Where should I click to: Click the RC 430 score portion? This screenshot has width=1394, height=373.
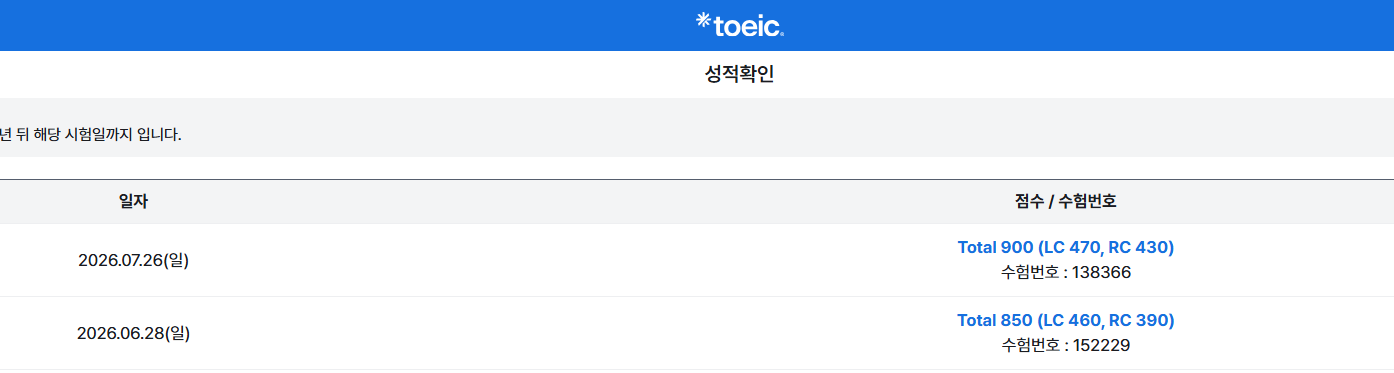point(1140,247)
